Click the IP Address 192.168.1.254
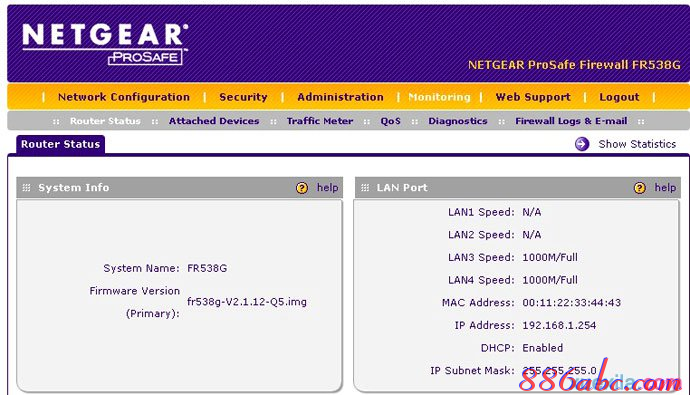The height and width of the screenshot is (395, 690). coord(559,326)
